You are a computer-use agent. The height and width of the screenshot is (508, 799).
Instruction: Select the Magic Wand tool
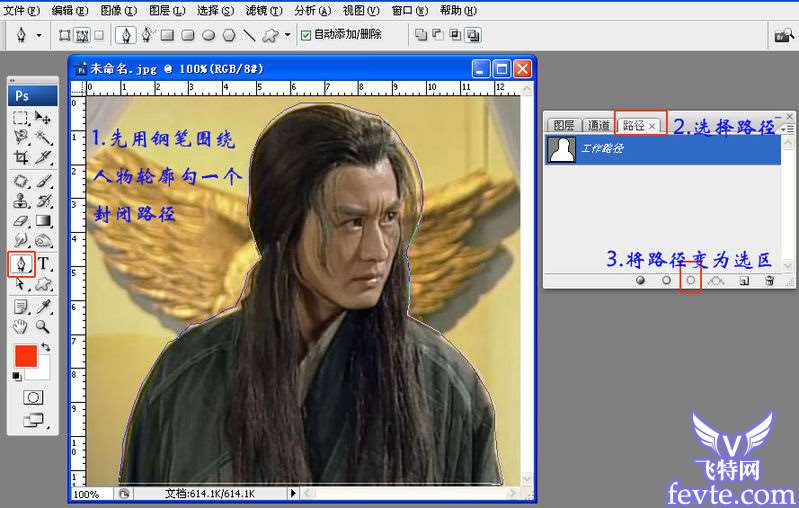pos(43,137)
